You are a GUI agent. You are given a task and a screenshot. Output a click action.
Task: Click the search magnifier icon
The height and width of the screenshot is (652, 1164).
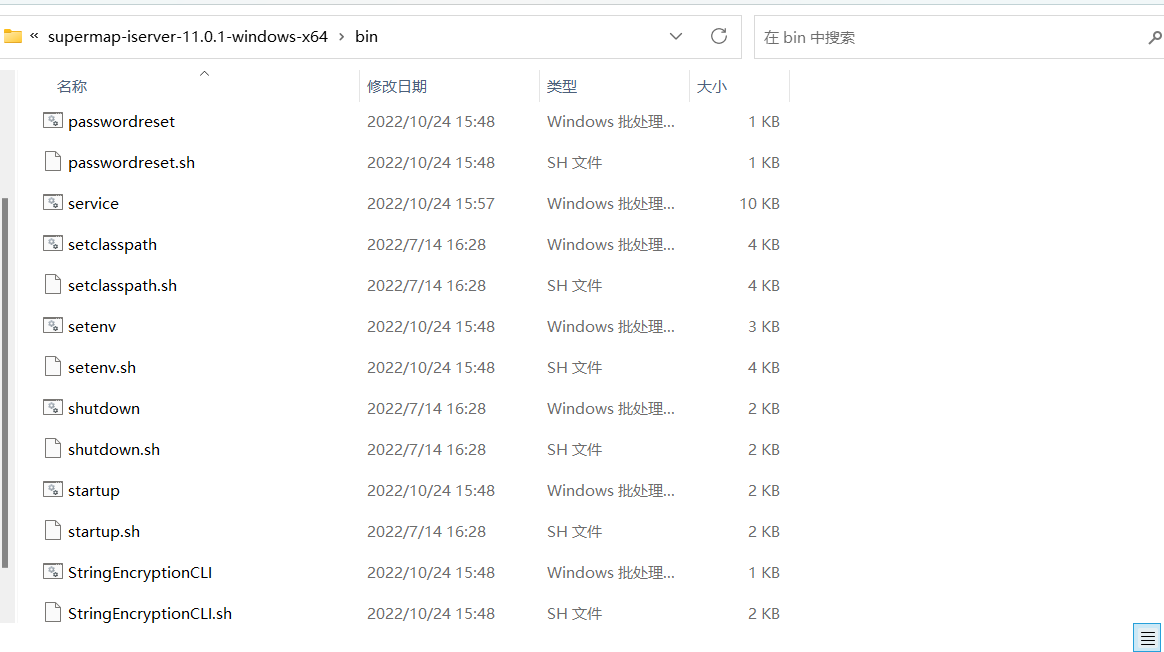click(x=1154, y=37)
